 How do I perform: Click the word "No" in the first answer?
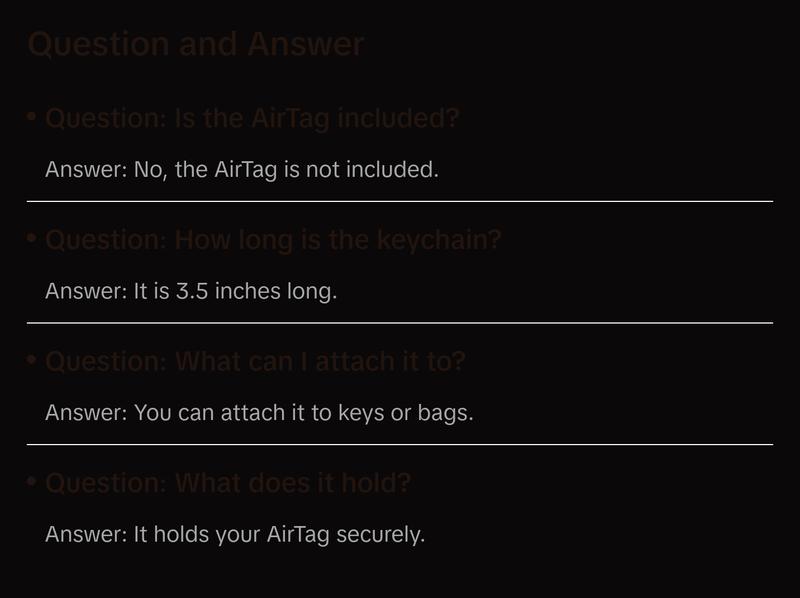point(147,169)
